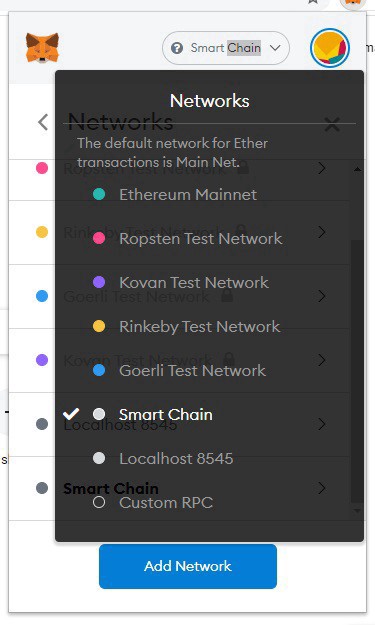The width and height of the screenshot is (375, 625).
Task: Click the teal Ethereum Mainnet dot
Action: [x=99, y=194]
